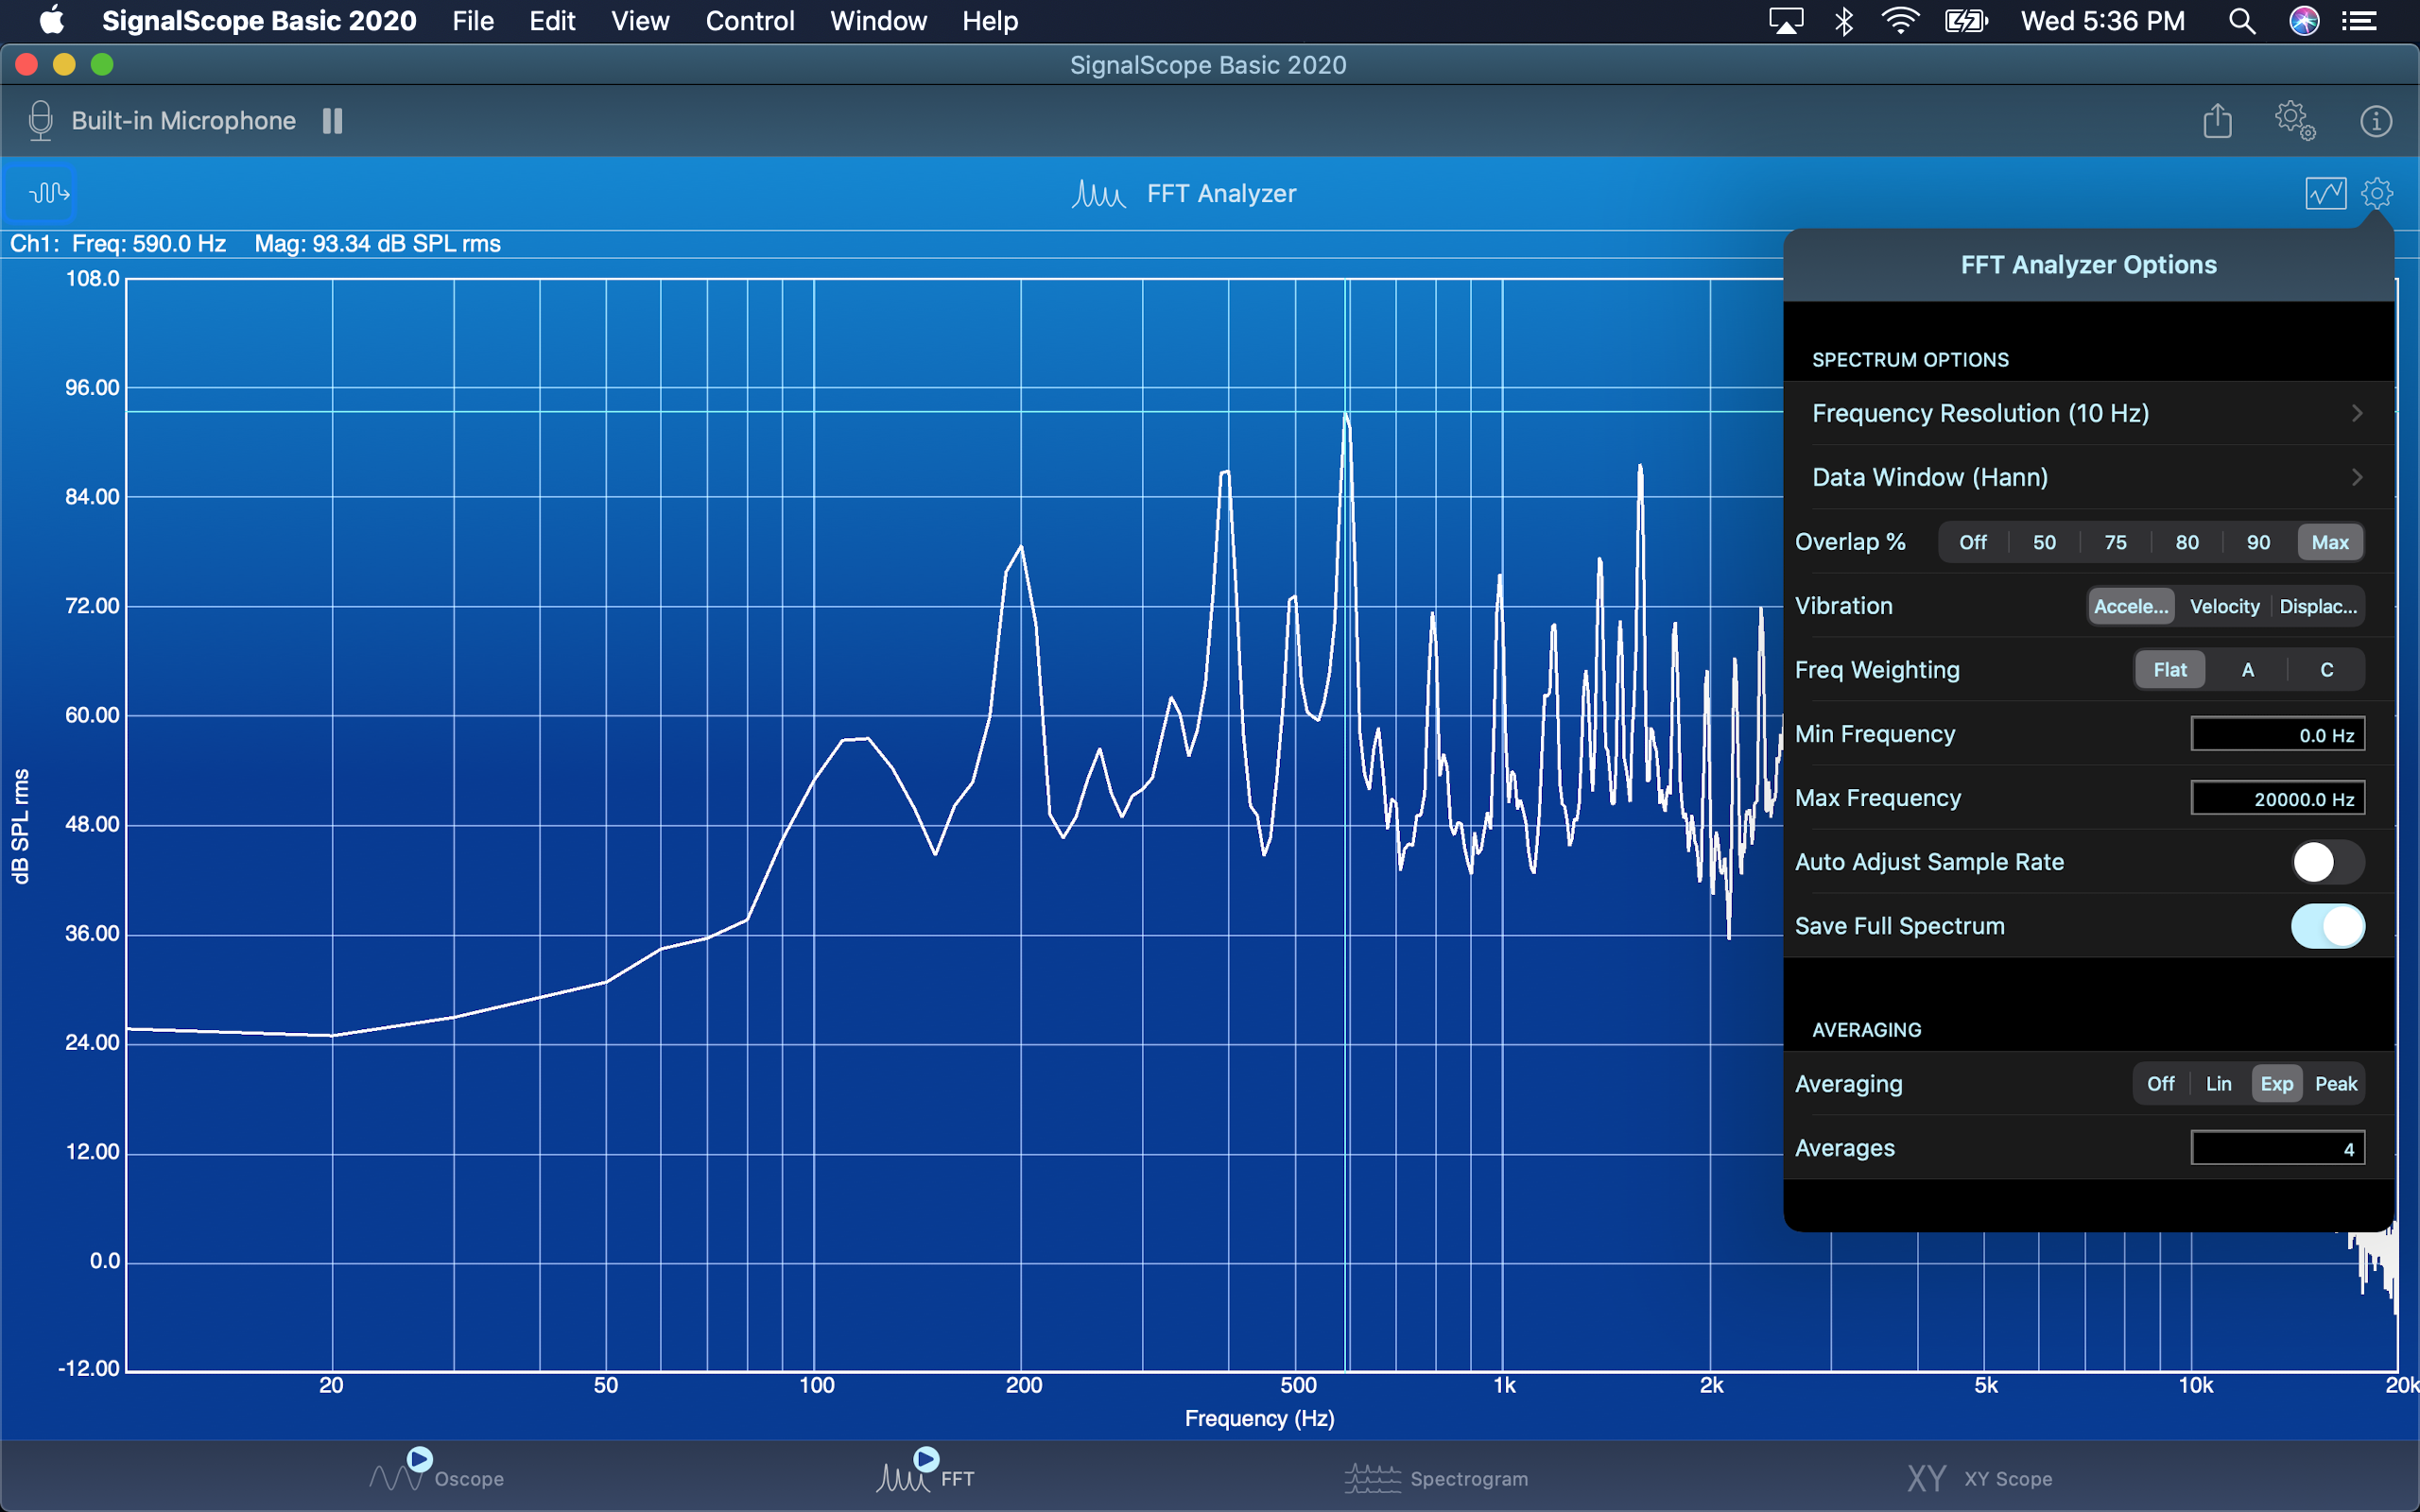Set Averaging mode to Peak
2420x1512 pixels.
click(x=2335, y=1084)
